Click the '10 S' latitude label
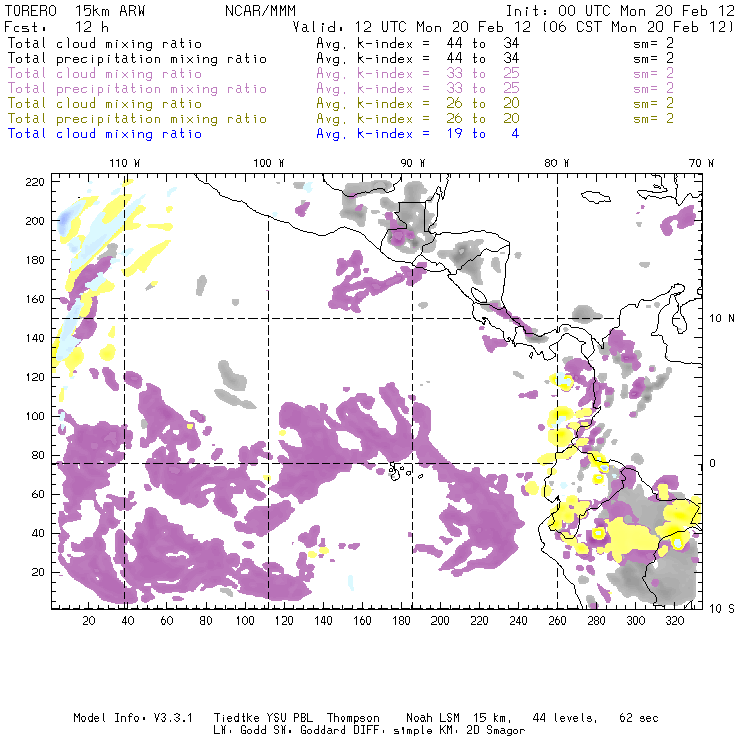This screenshot has height=740, width=740. [x=722, y=609]
